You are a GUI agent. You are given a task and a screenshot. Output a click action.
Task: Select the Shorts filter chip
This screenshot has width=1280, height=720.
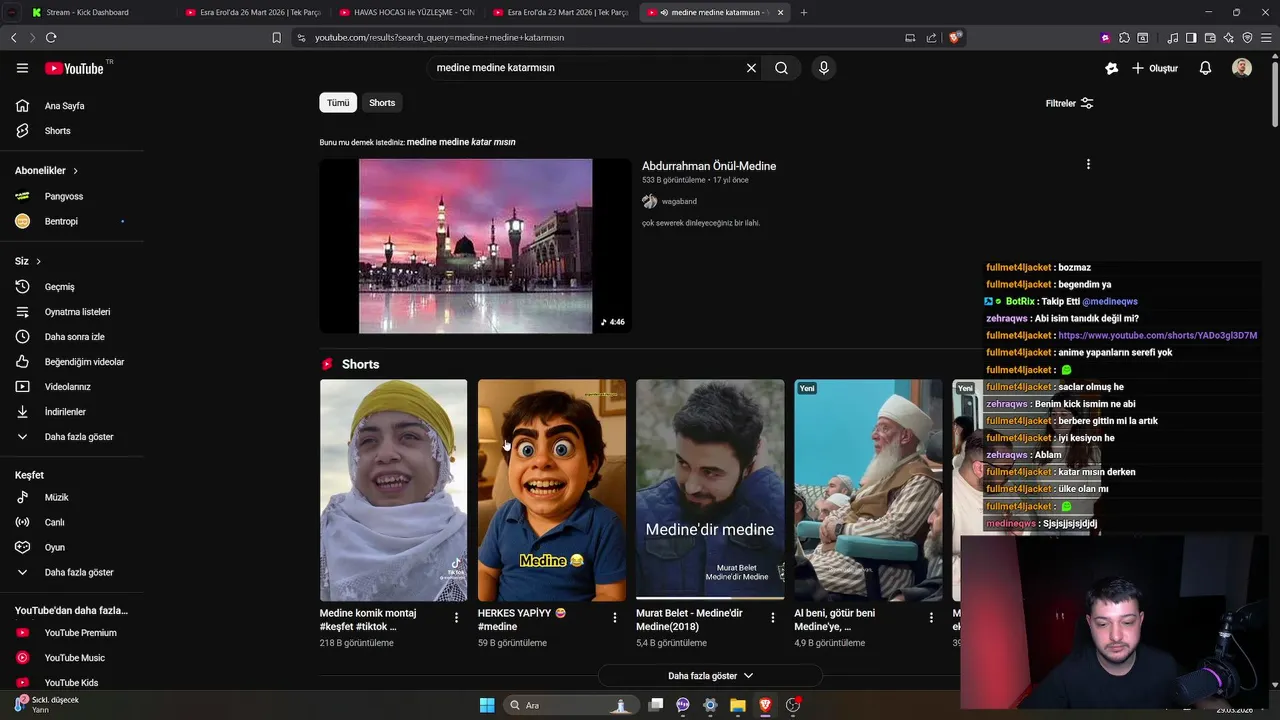[382, 103]
